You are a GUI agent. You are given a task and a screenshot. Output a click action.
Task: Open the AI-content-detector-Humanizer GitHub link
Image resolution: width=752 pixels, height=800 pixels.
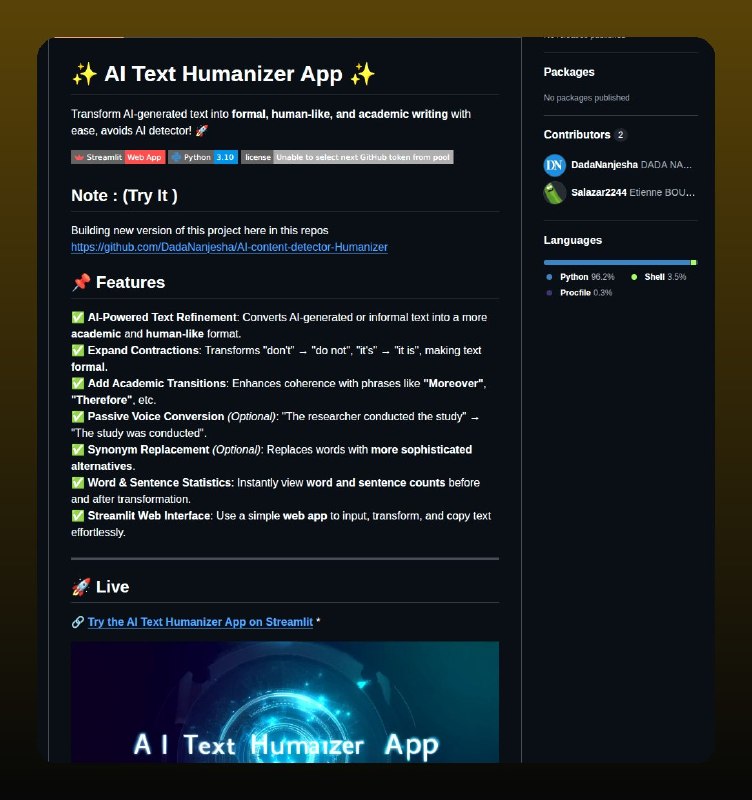[x=229, y=247]
